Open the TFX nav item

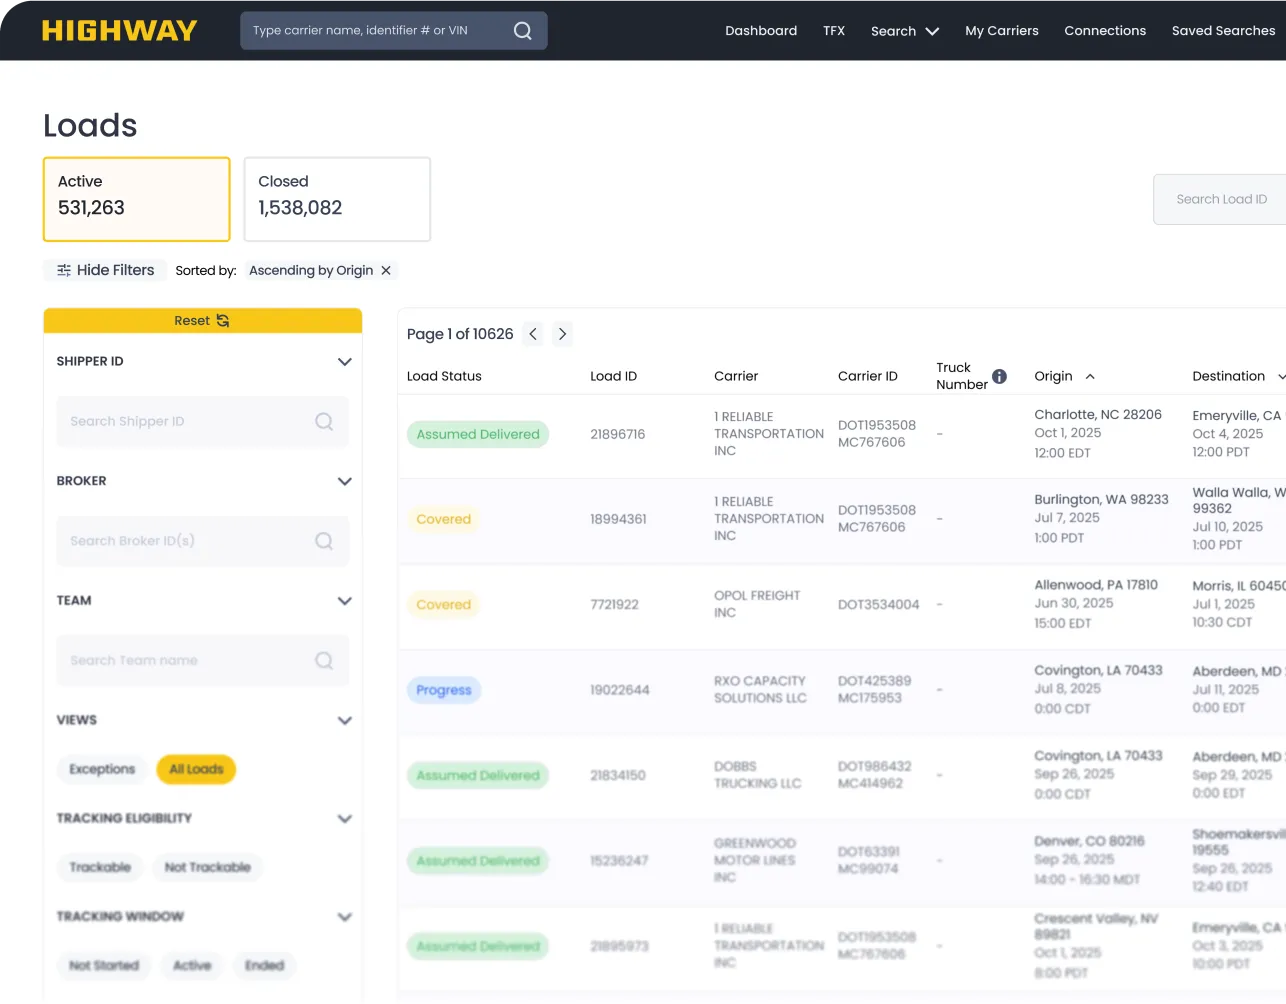834,31
